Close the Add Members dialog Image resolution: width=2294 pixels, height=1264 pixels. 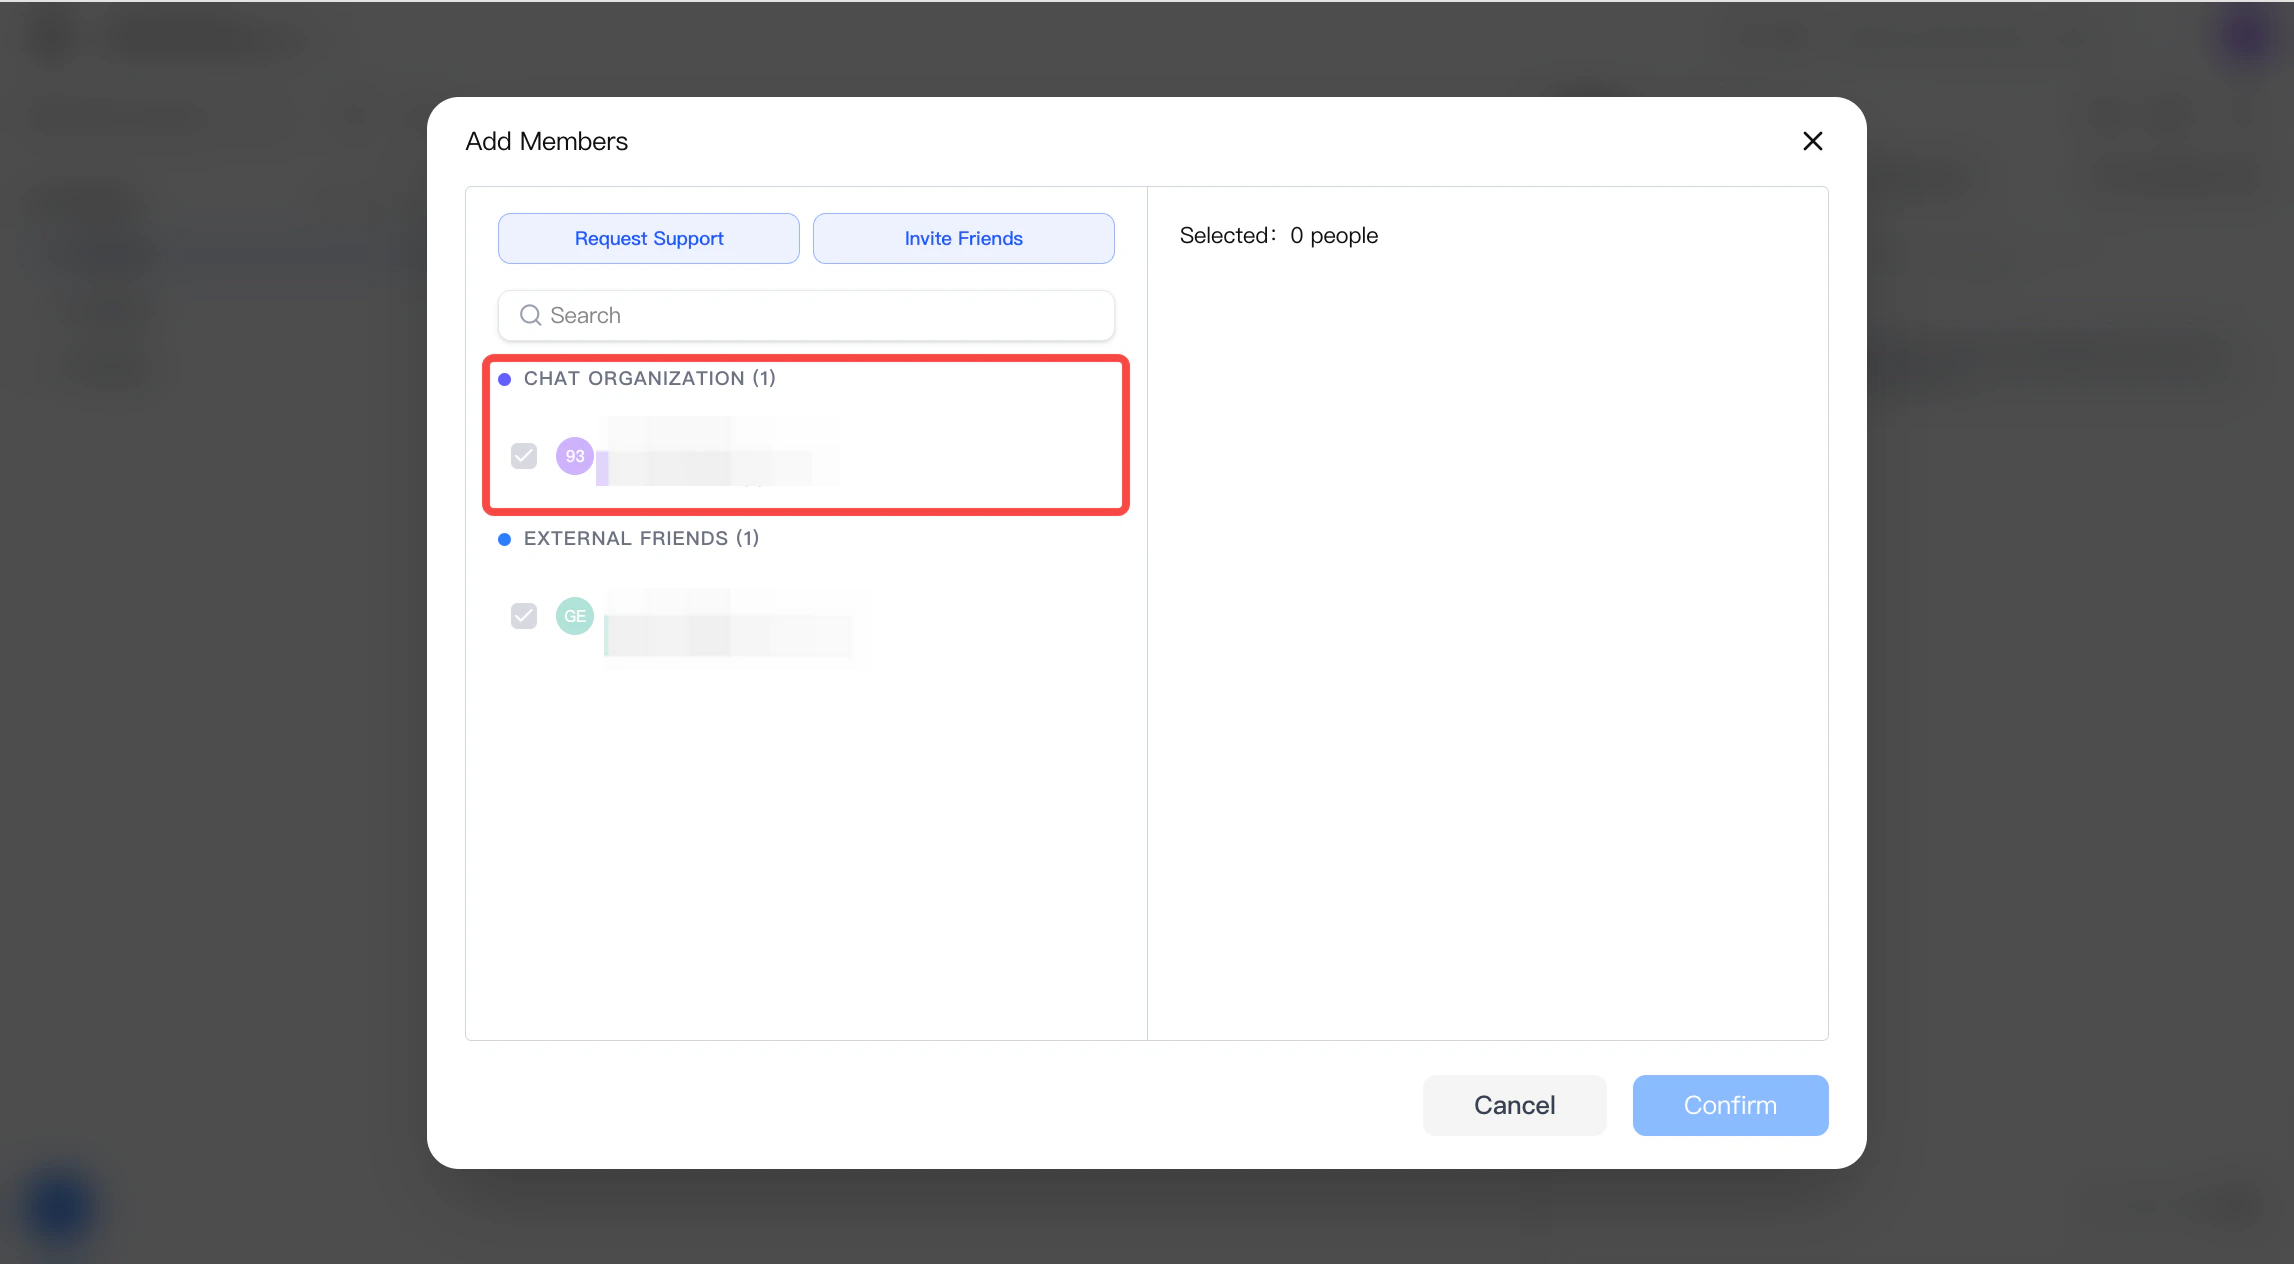point(1812,141)
